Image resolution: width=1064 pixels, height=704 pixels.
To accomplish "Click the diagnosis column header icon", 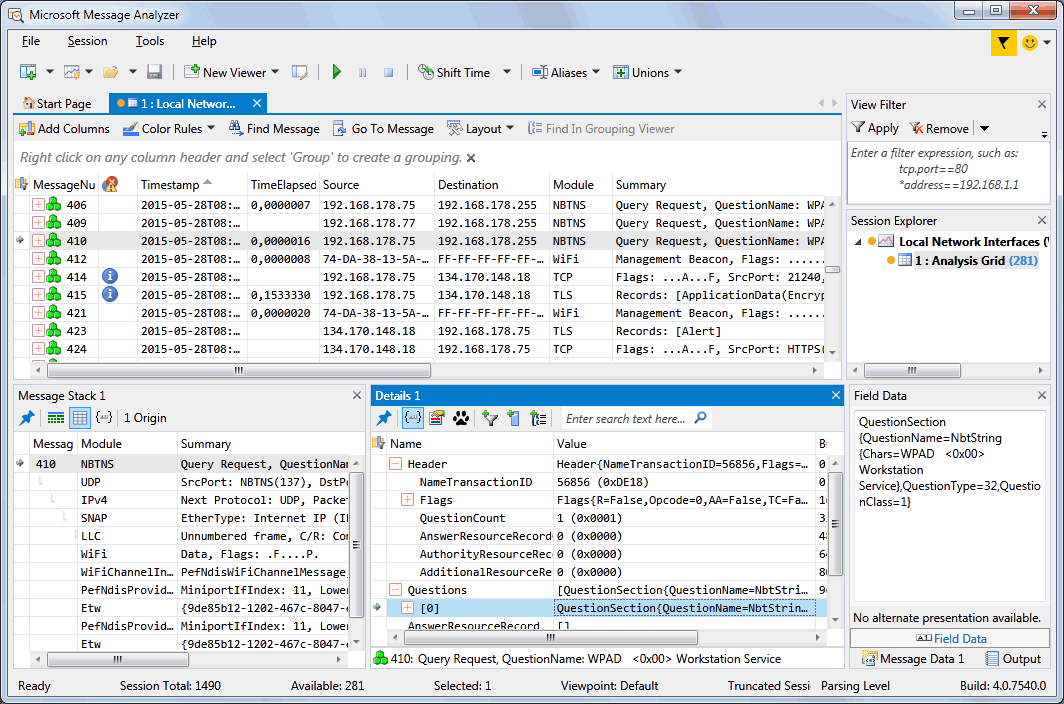I will pyautogui.click(x=110, y=184).
